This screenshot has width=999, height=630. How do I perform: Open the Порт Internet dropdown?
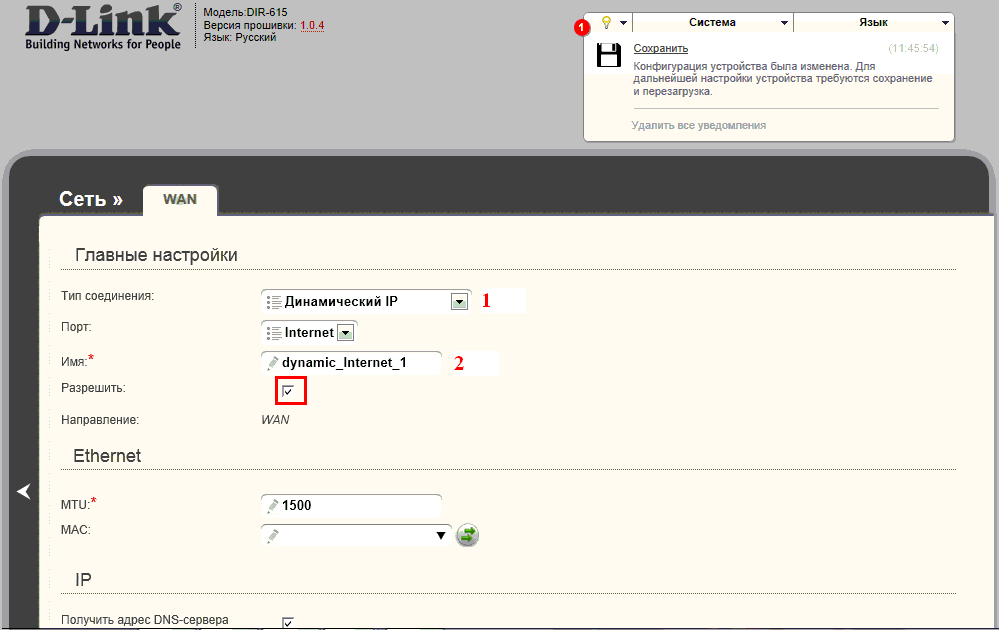point(345,333)
